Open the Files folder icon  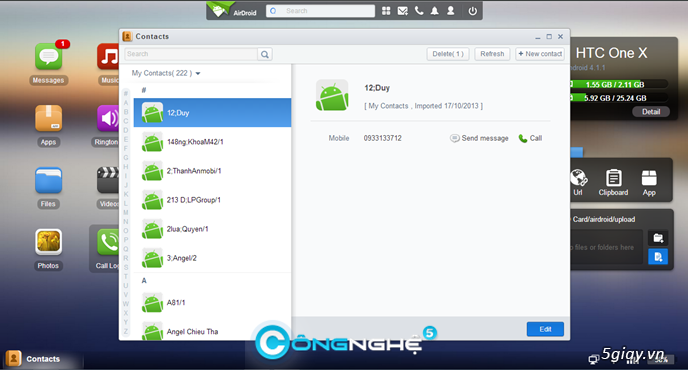point(48,180)
